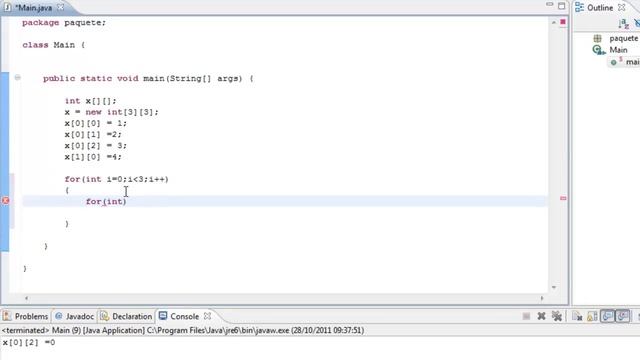Click the 'x[0][2] = 3;' line
Screen dimensions: 640x360
(x=96, y=146)
